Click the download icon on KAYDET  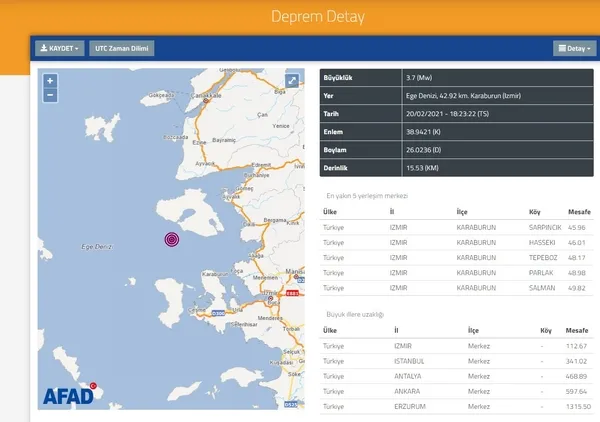point(43,48)
